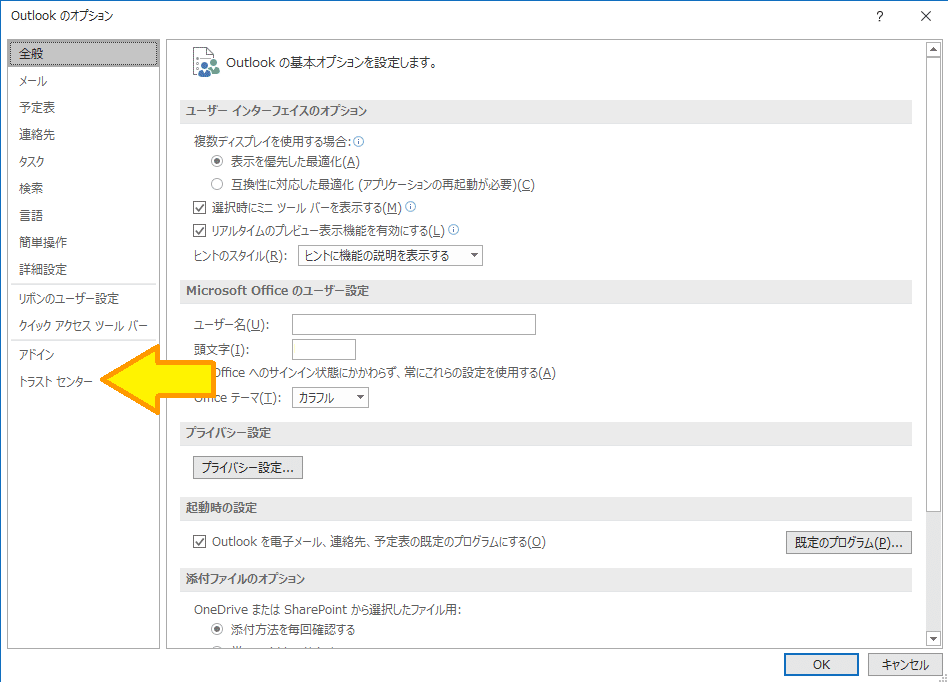Open 言語 options category
Viewport: 948px width, 682px height.
coord(83,215)
